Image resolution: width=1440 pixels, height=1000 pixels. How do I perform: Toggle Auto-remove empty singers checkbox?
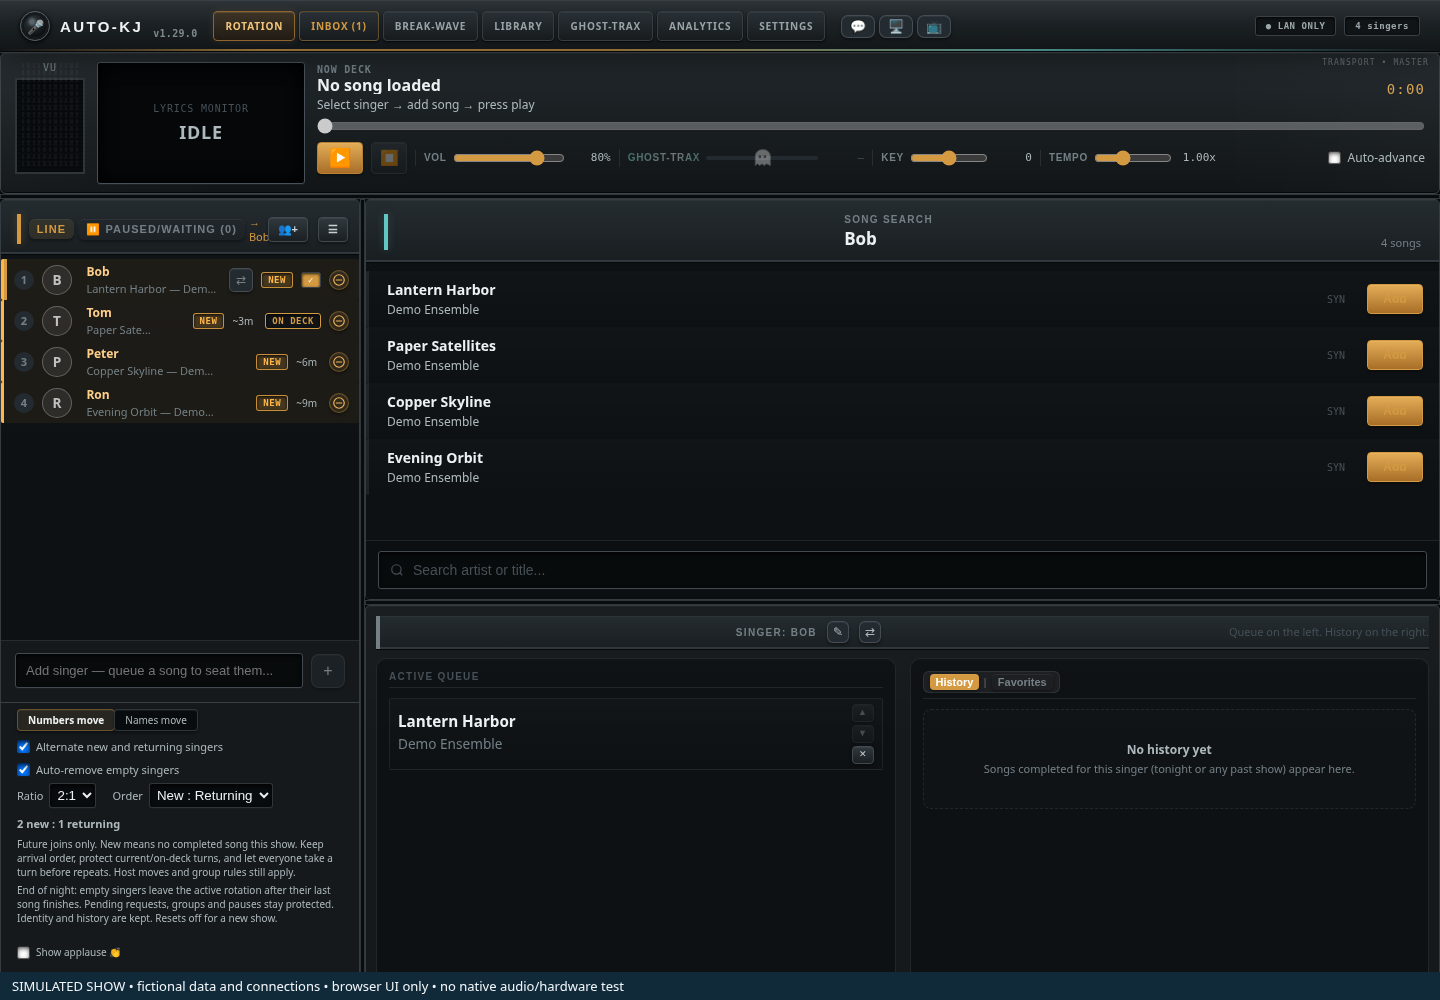[23, 770]
